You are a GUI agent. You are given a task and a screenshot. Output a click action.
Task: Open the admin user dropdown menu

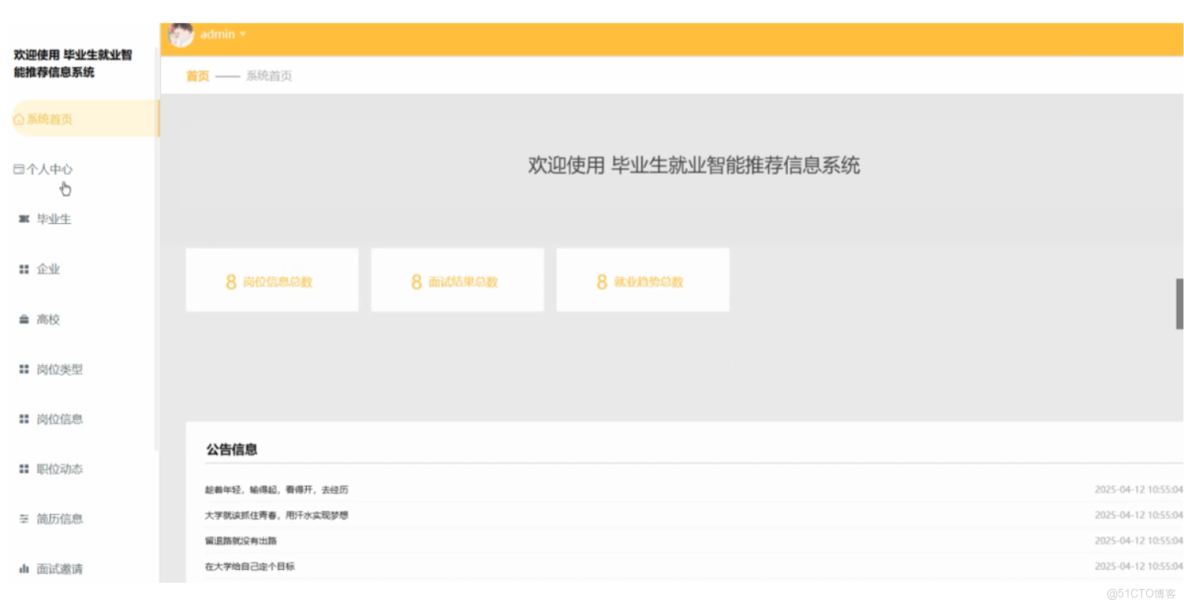[x=215, y=33]
